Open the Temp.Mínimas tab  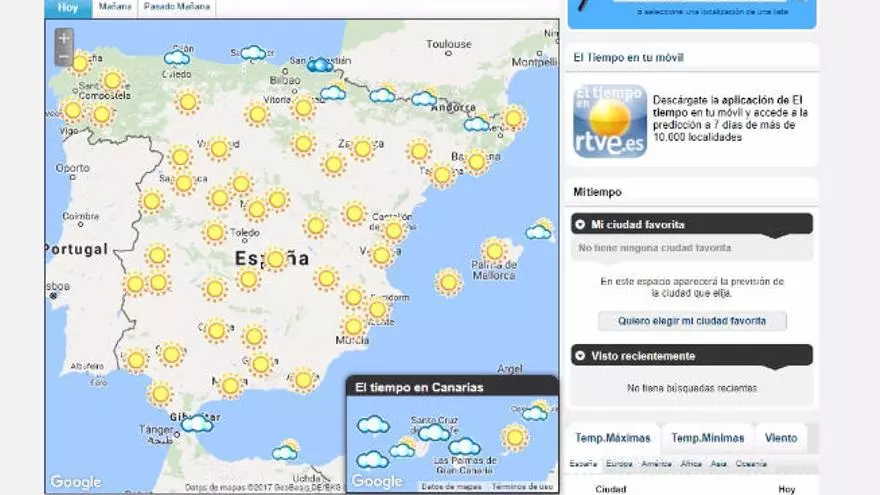[707, 438]
